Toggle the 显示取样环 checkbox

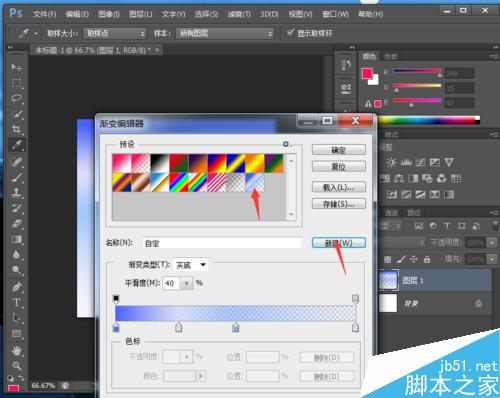[x=291, y=32]
